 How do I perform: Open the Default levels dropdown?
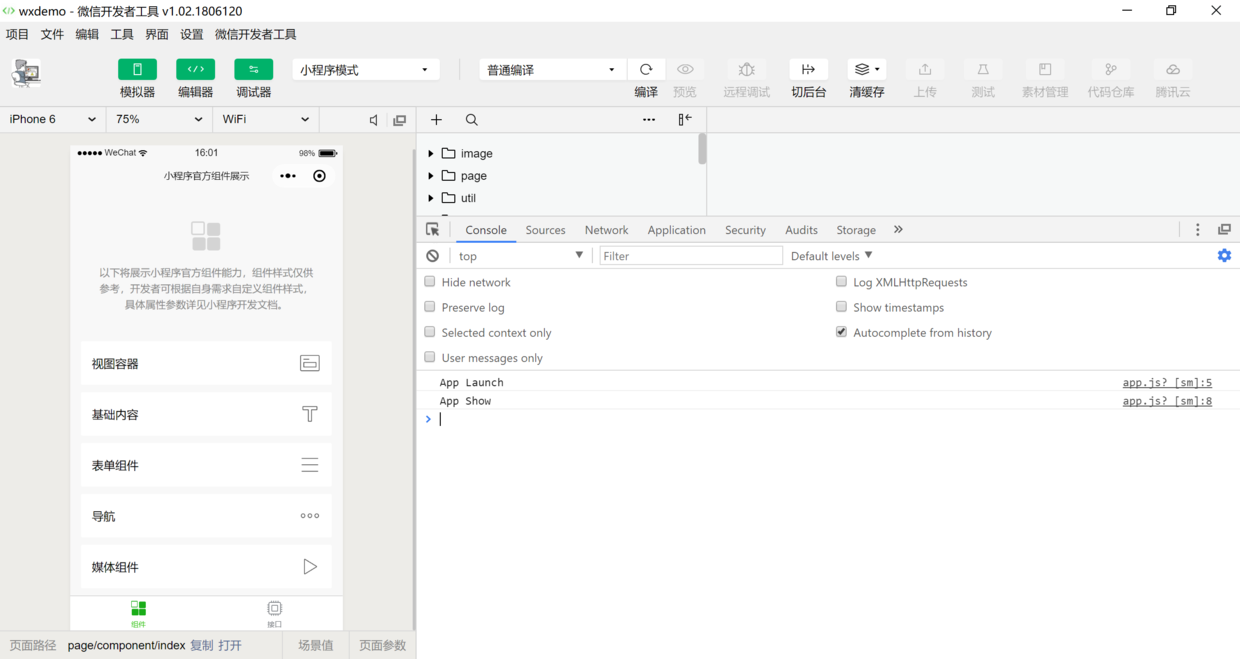point(832,256)
